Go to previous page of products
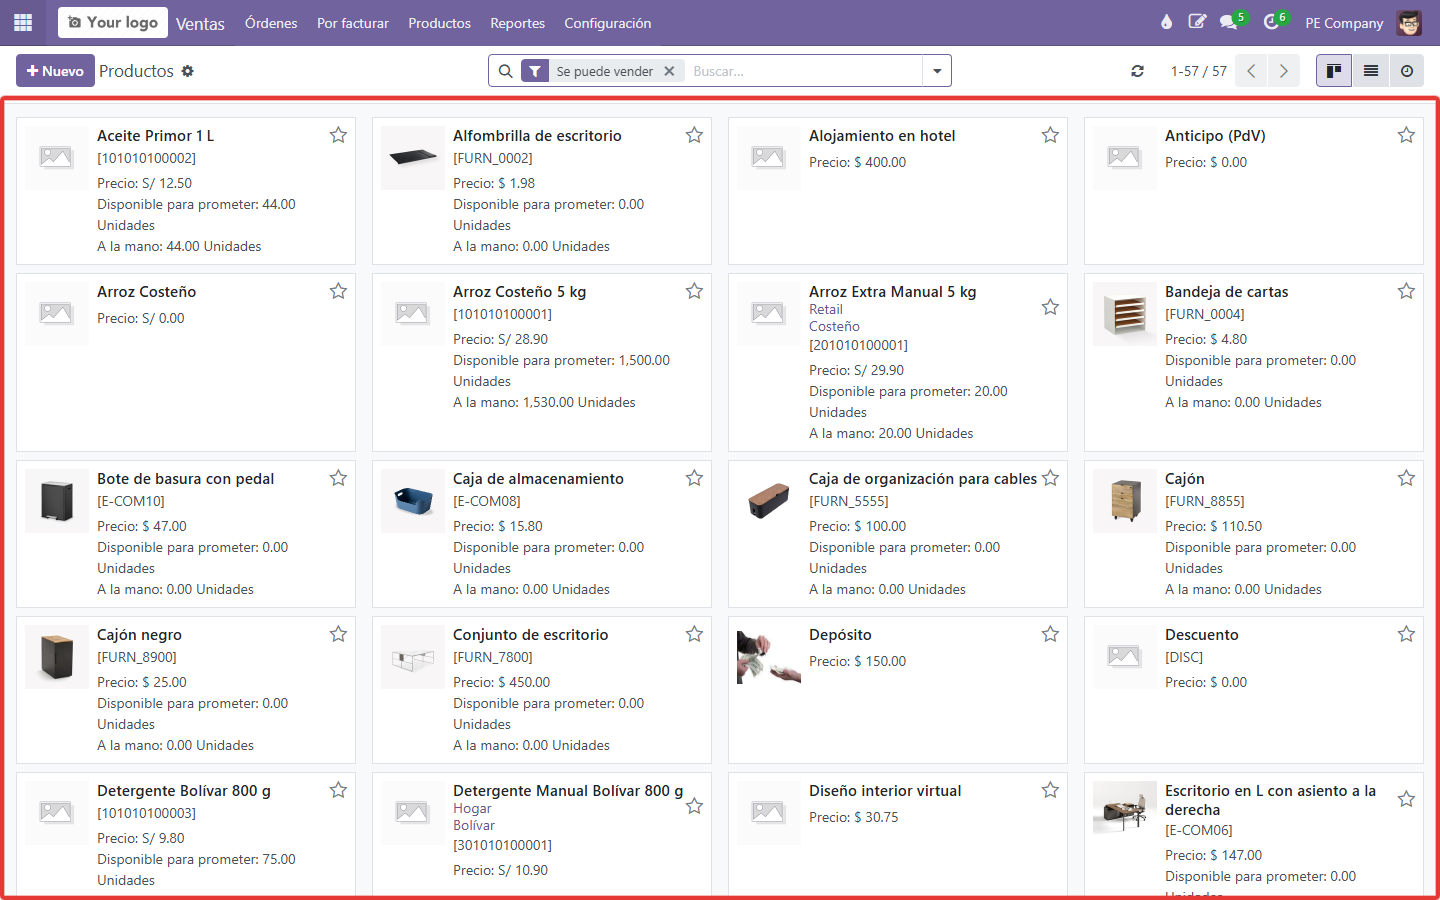1440x900 pixels. coord(1251,71)
